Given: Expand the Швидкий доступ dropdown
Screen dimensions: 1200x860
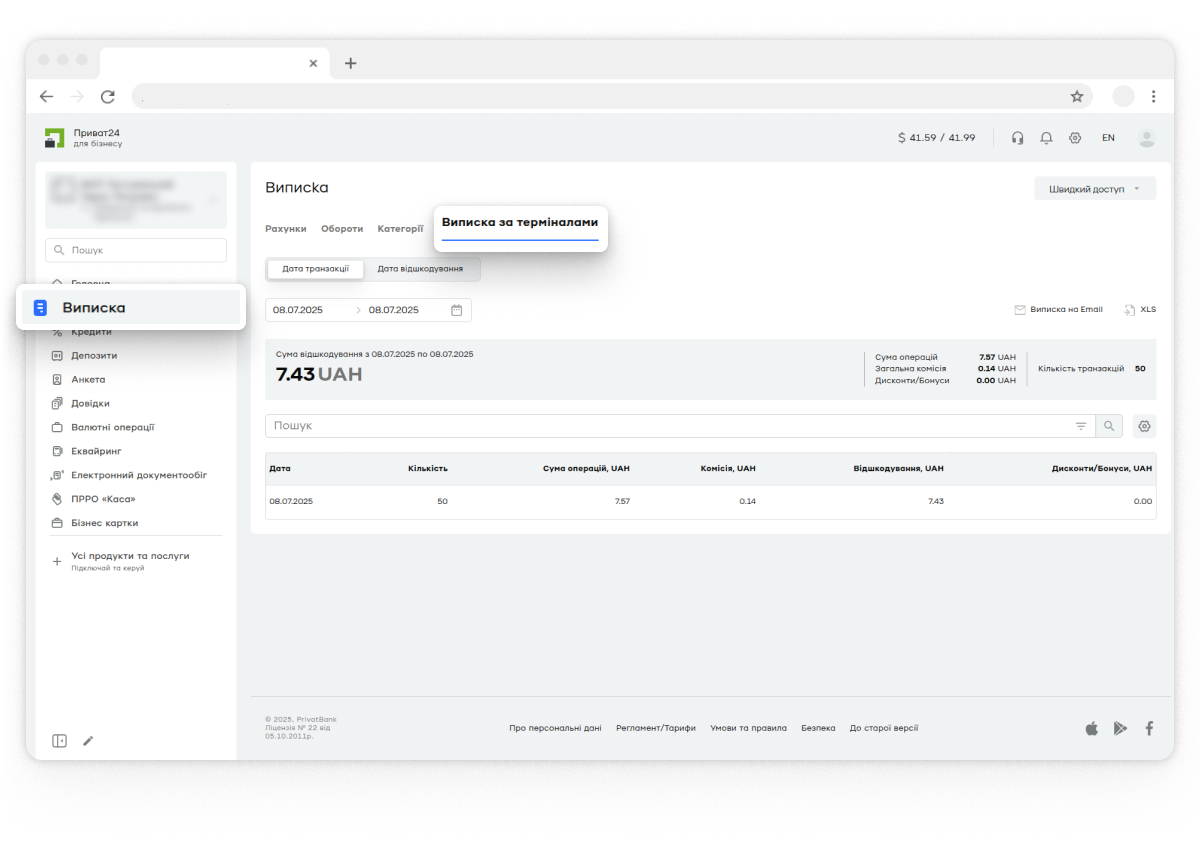Looking at the screenshot, I should 1094,189.
